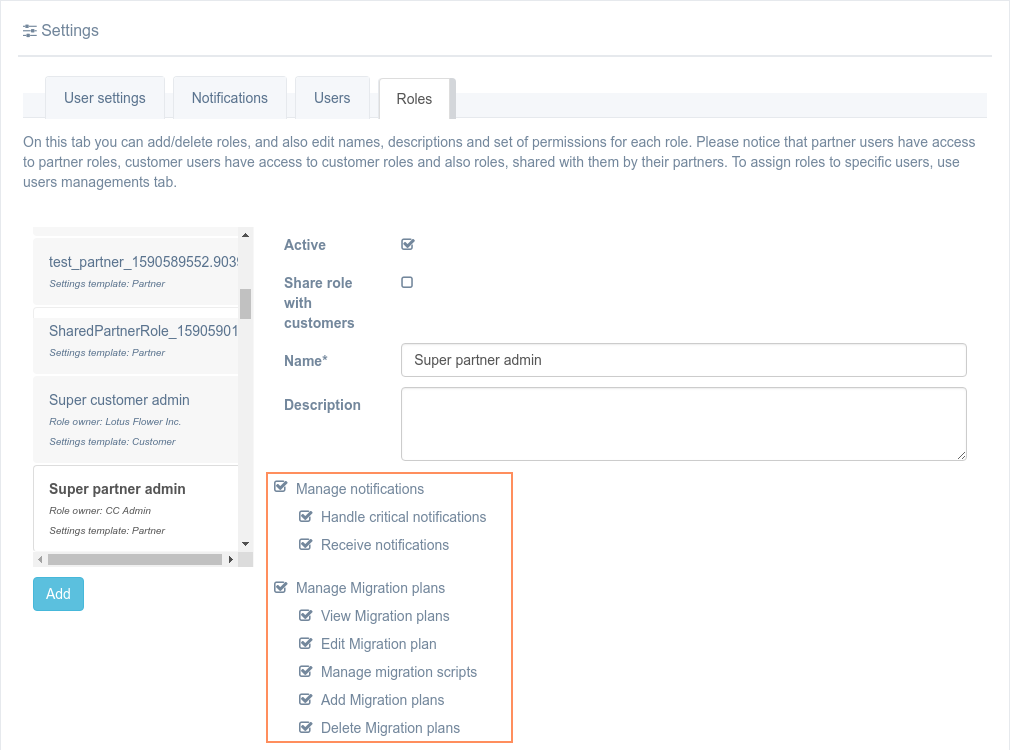This screenshot has width=1010, height=750.
Task: Enable Share role with customers
Action: pos(407,282)
